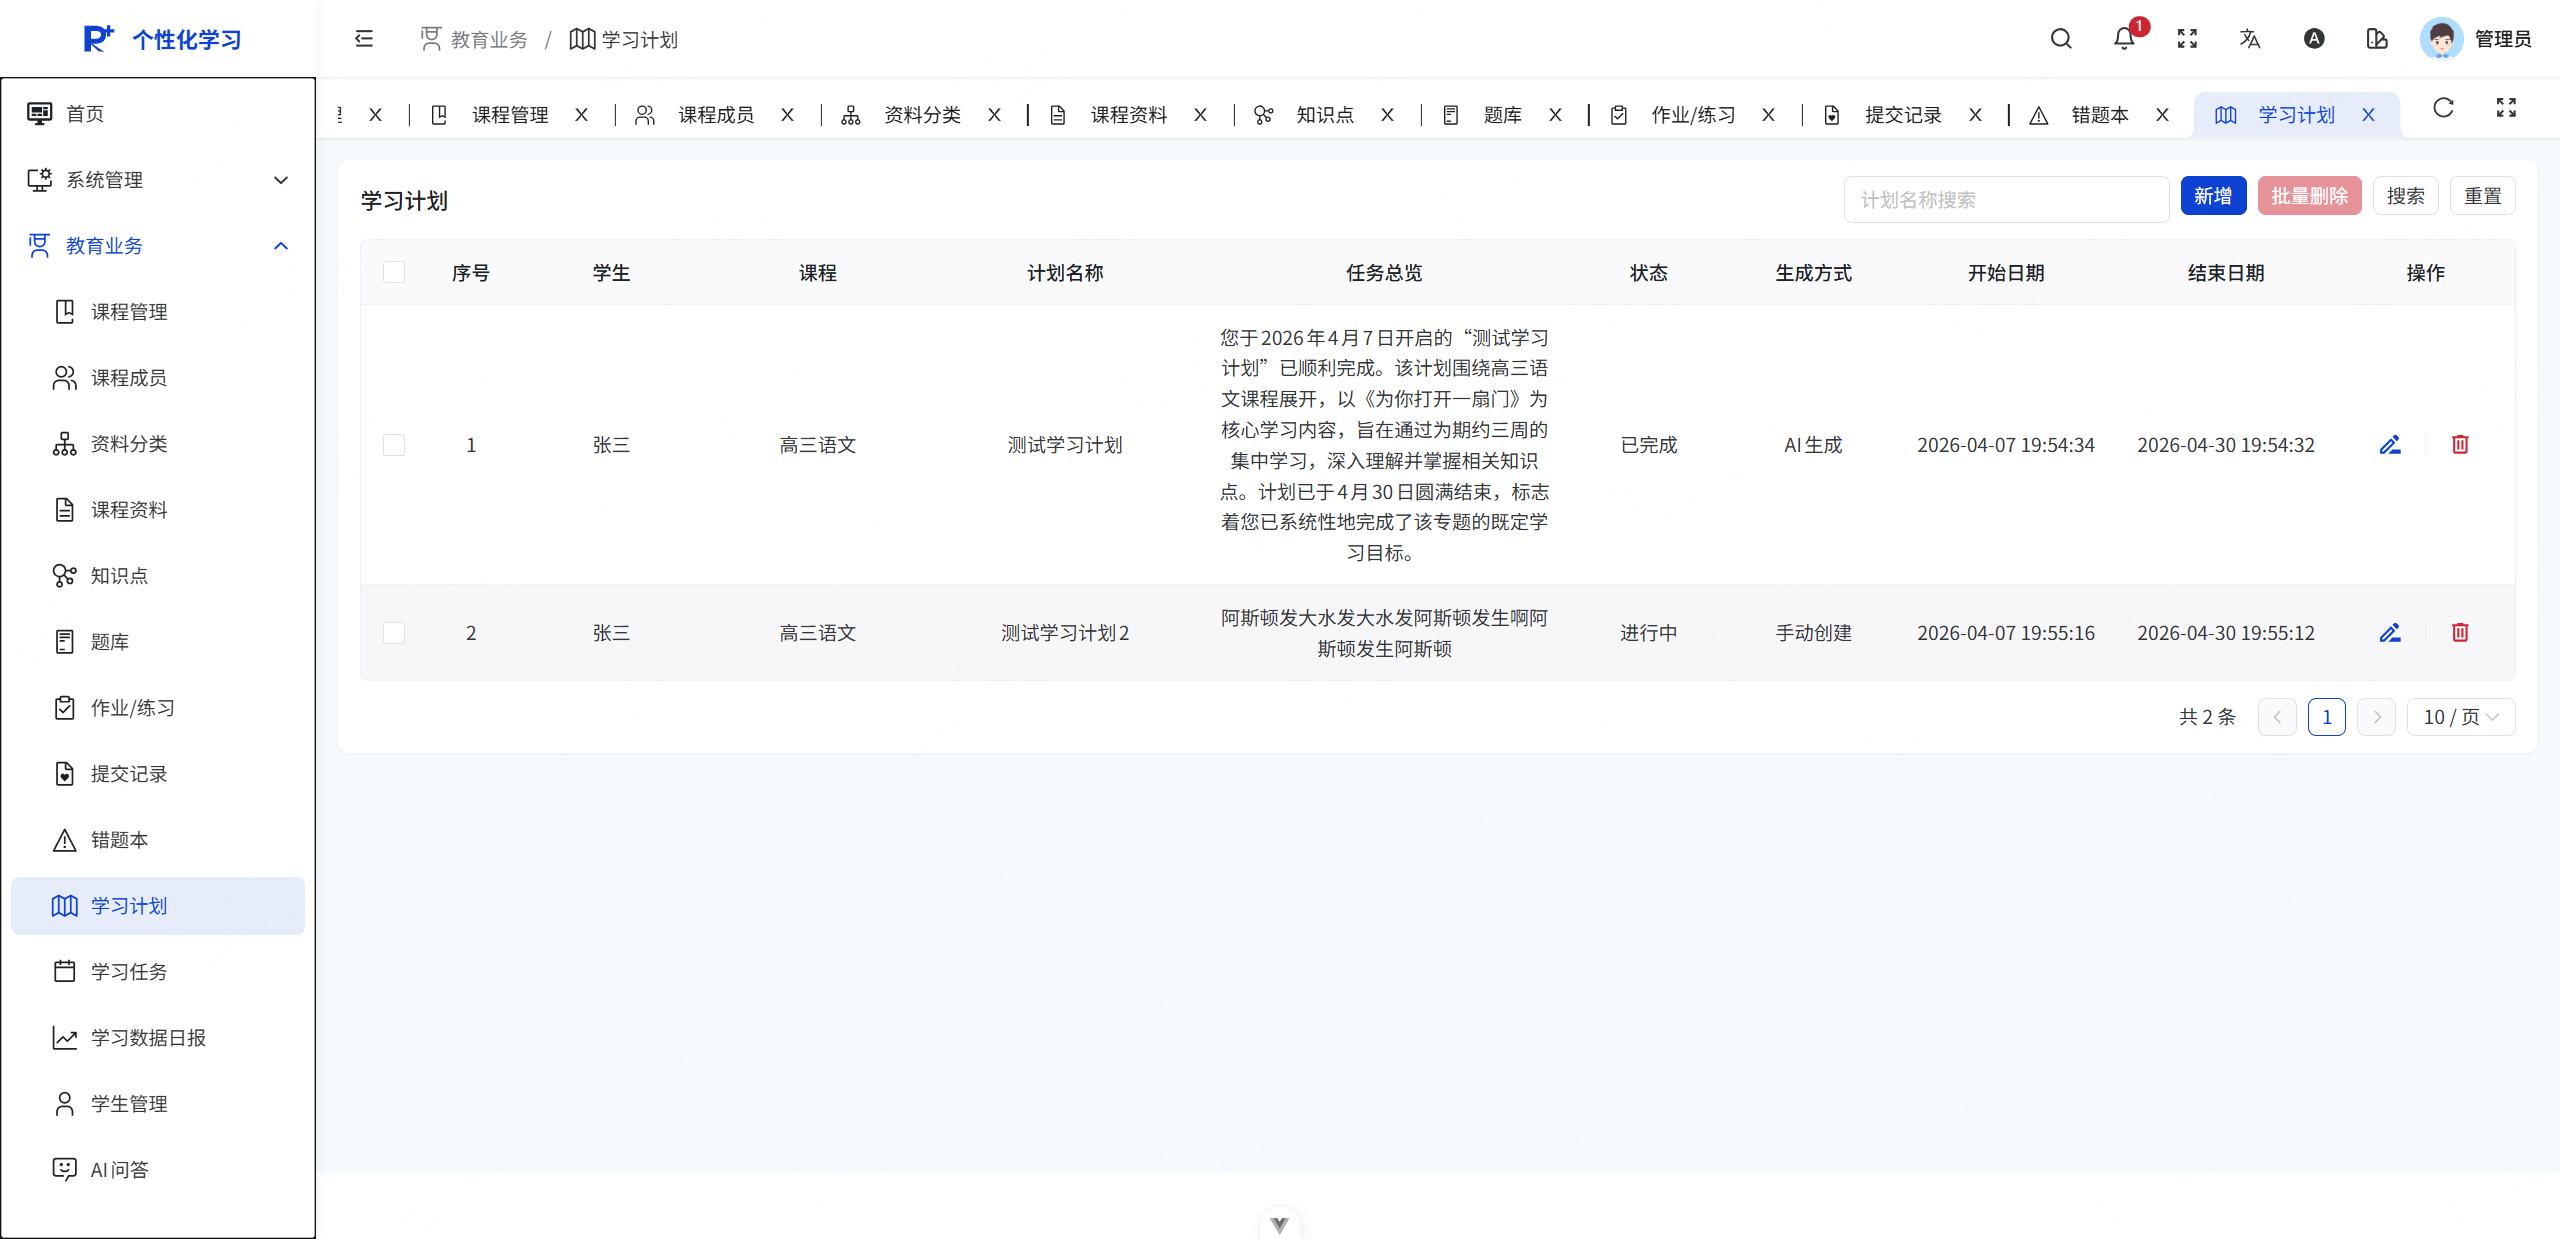Collapse sidebar with the menu fold icon
The height and width of the screenshot is (1239, 2560).
(x=364, y=39)
